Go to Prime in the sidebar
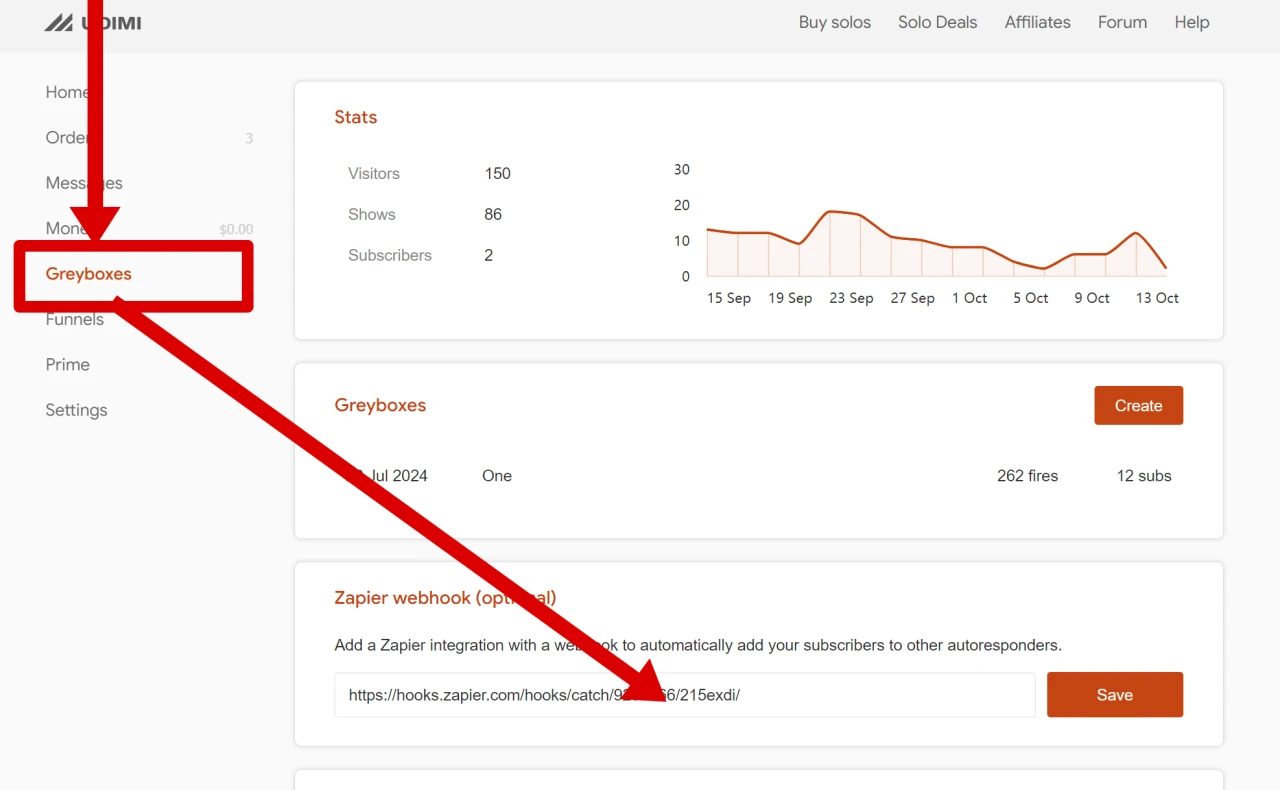Screen dimensions: 1280x790 point(68,365)
